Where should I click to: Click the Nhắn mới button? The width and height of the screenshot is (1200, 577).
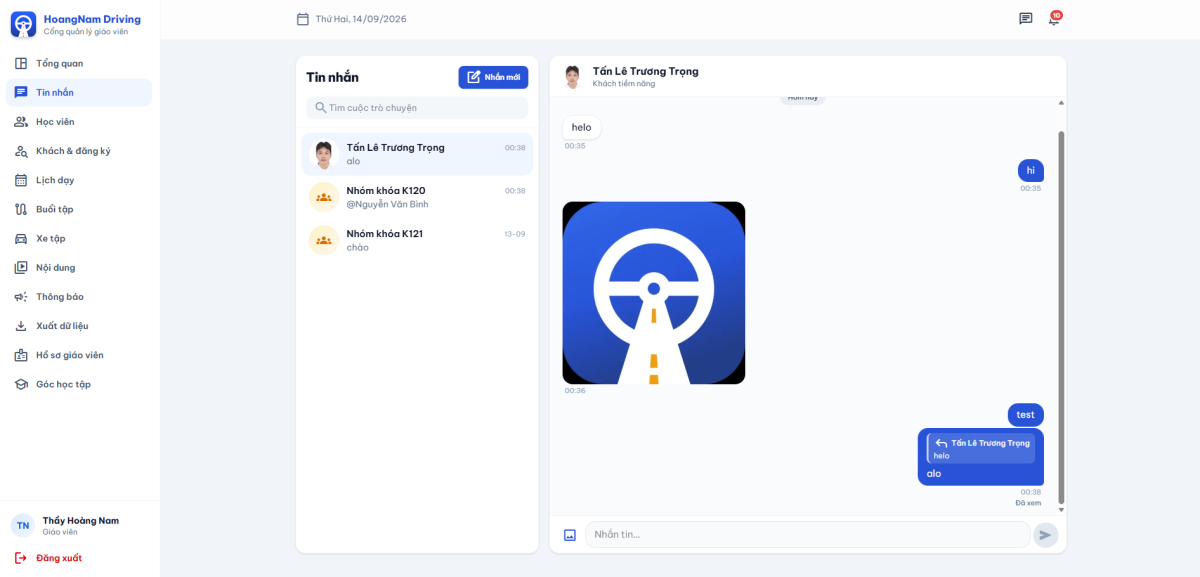pos(493,77)
